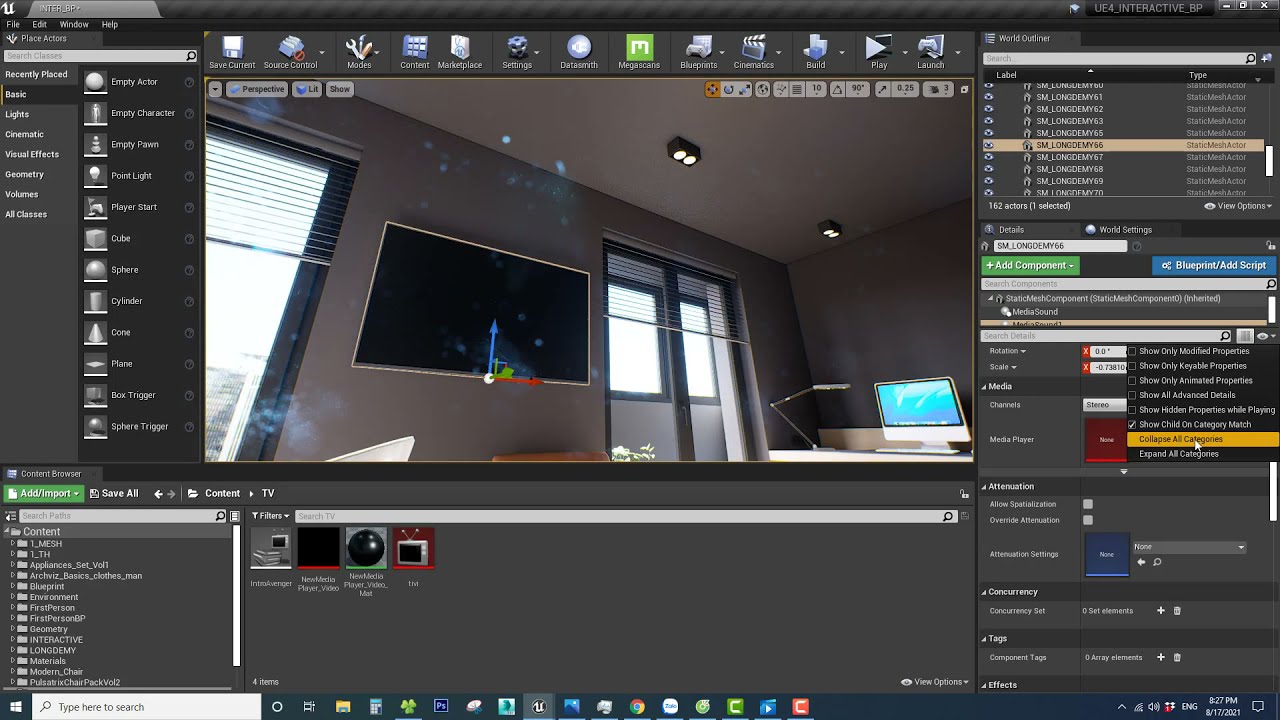Open Photoshop from the Windows taskbar

[441, 707]
